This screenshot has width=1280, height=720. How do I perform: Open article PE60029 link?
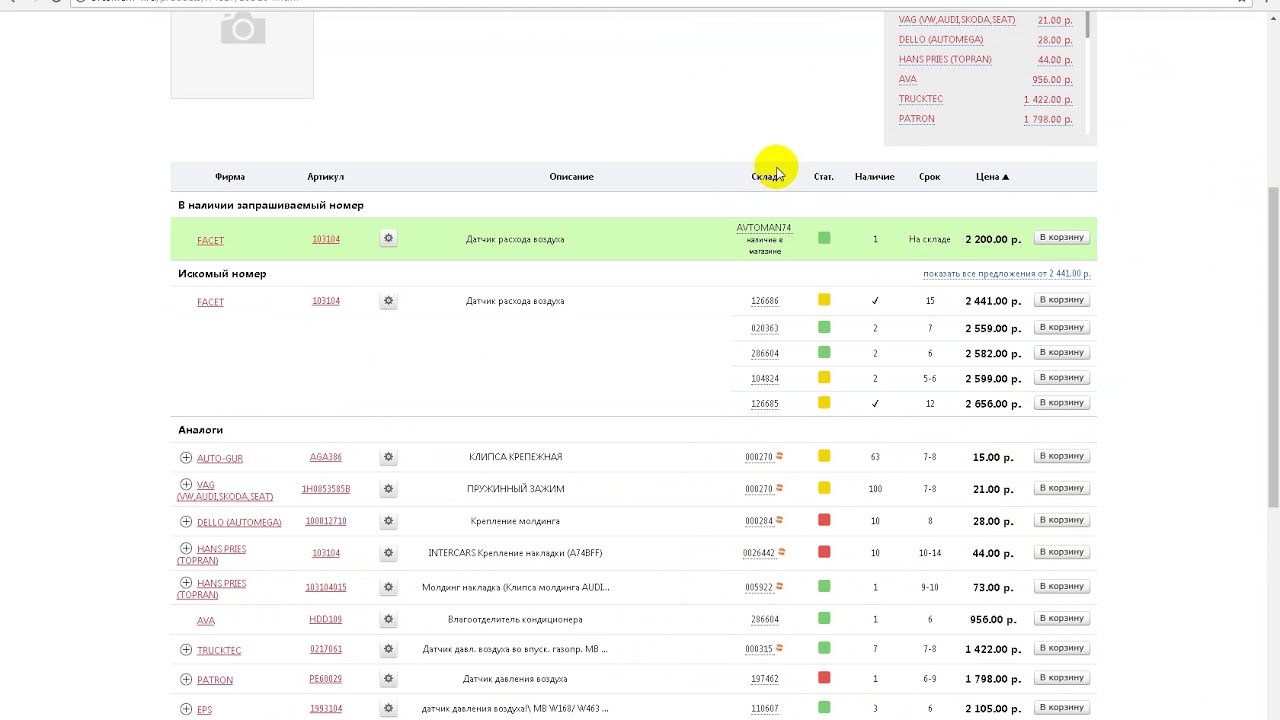click(x=326, y=679)
